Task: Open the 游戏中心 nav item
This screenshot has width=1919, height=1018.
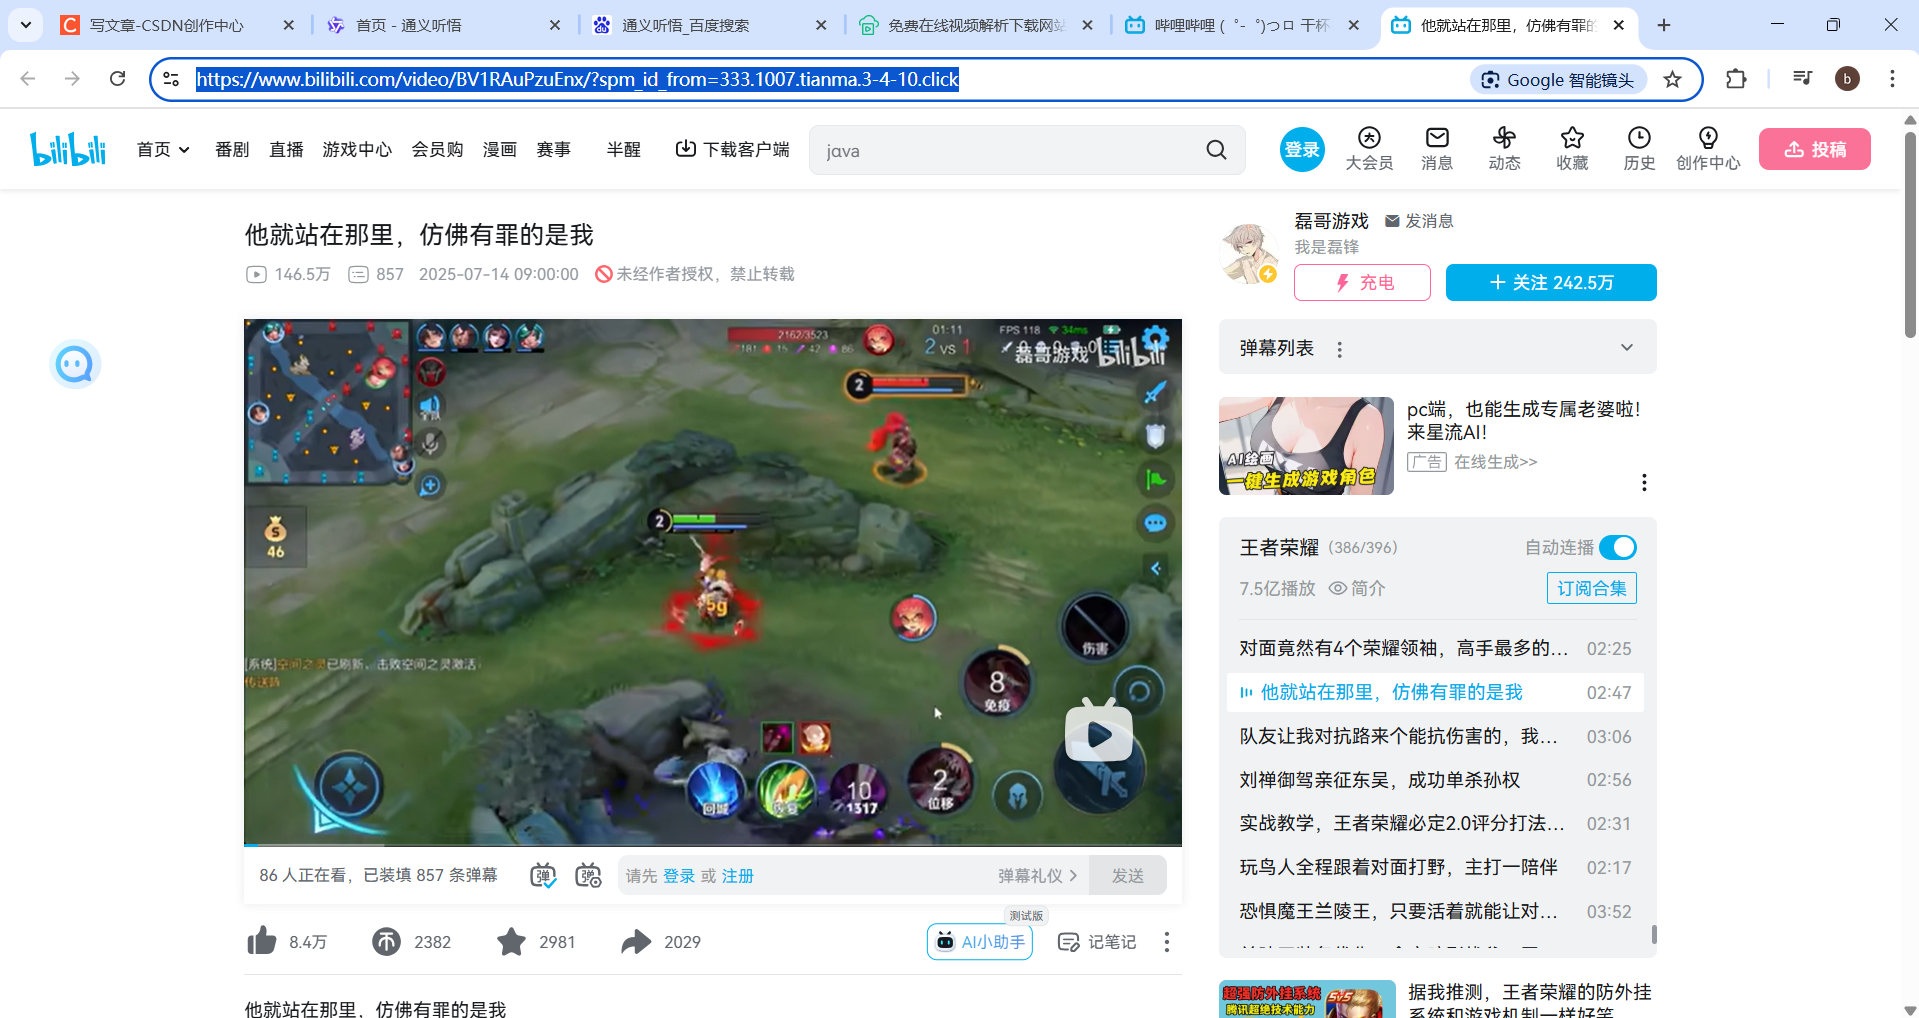Action: (357, 149)
